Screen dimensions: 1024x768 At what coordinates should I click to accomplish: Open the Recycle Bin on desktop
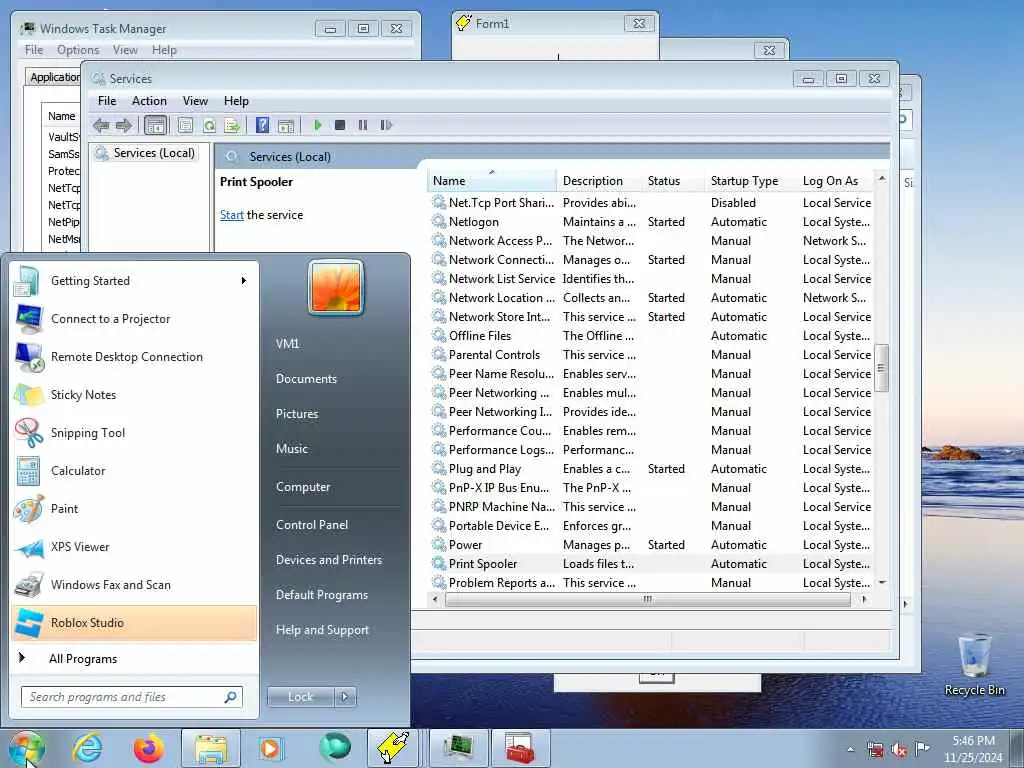click(x=974, y=665)
